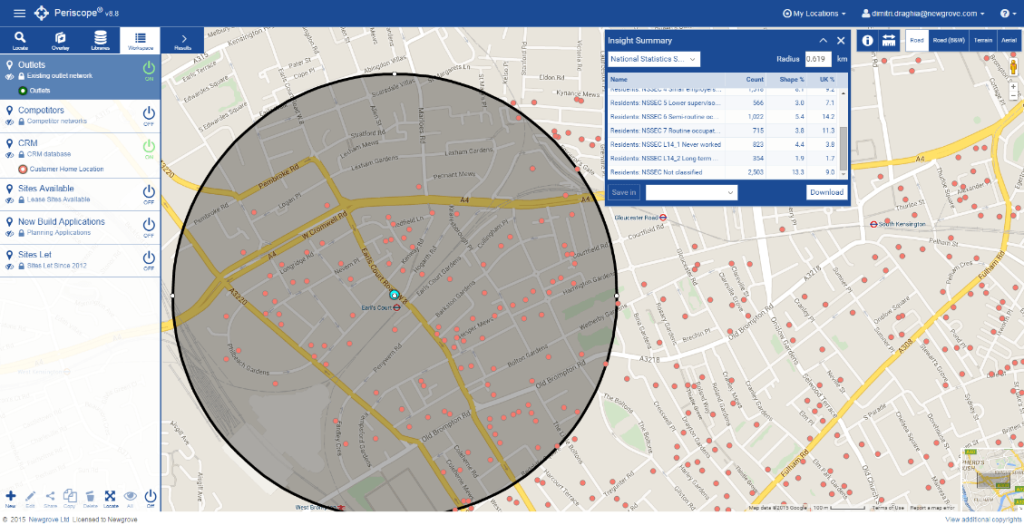Click the Download button
1024x525 pixels.
(827, 192)
